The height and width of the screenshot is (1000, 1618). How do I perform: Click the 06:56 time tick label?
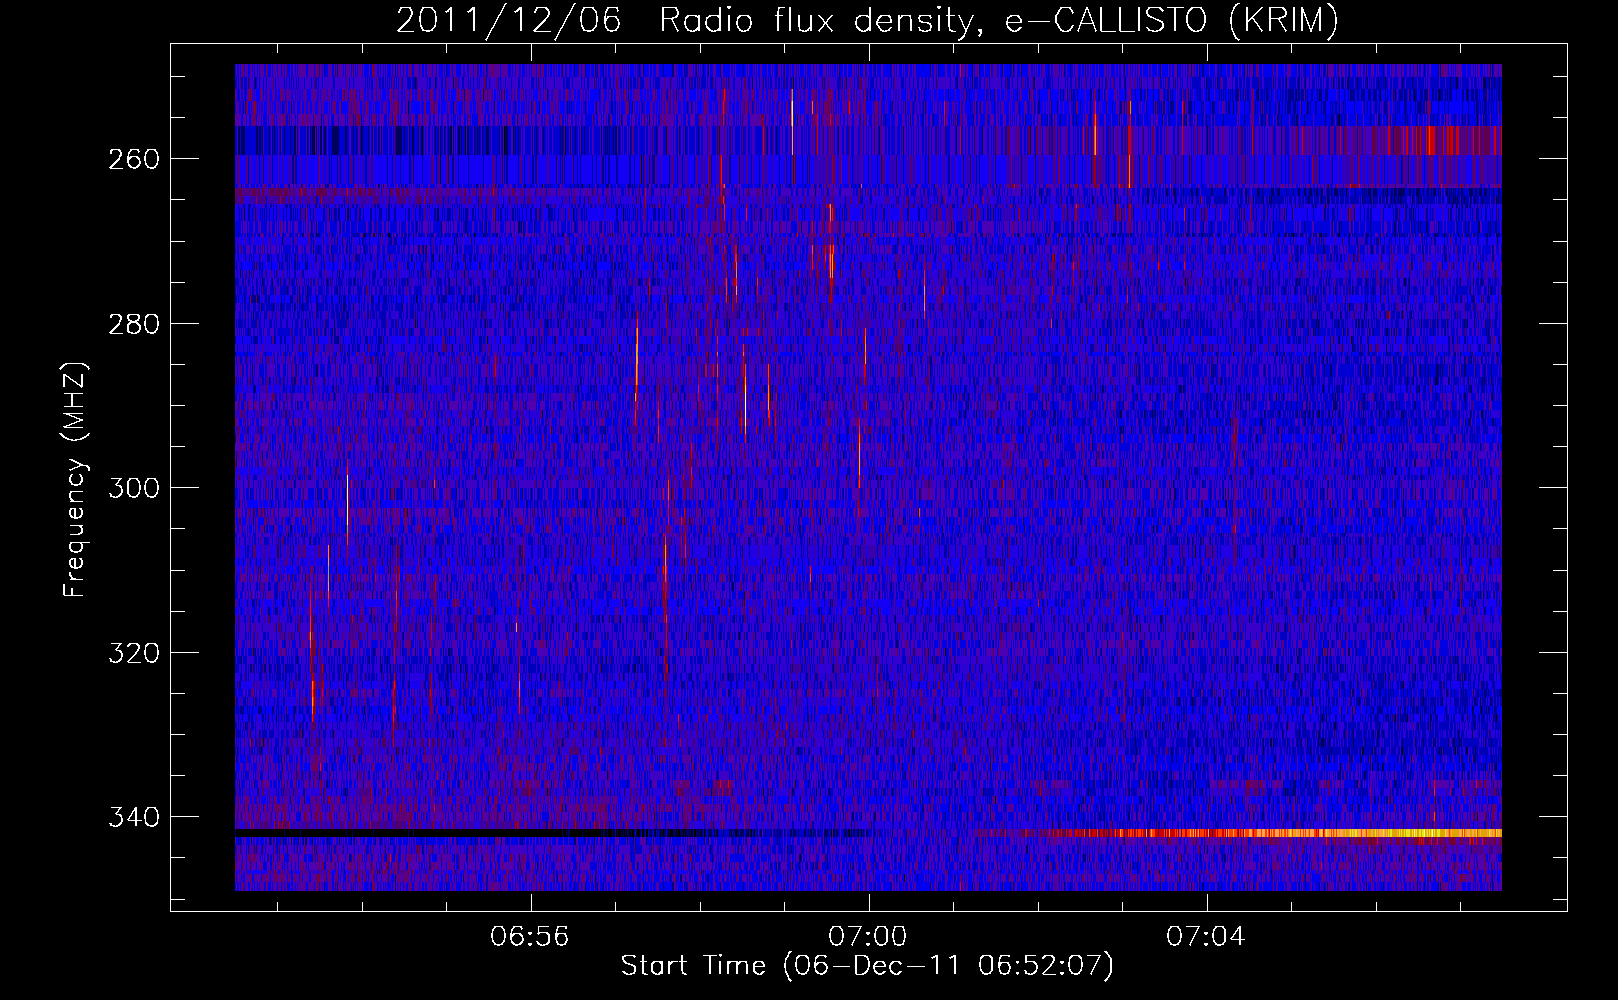pyautogui.click(x=530, y=937)
